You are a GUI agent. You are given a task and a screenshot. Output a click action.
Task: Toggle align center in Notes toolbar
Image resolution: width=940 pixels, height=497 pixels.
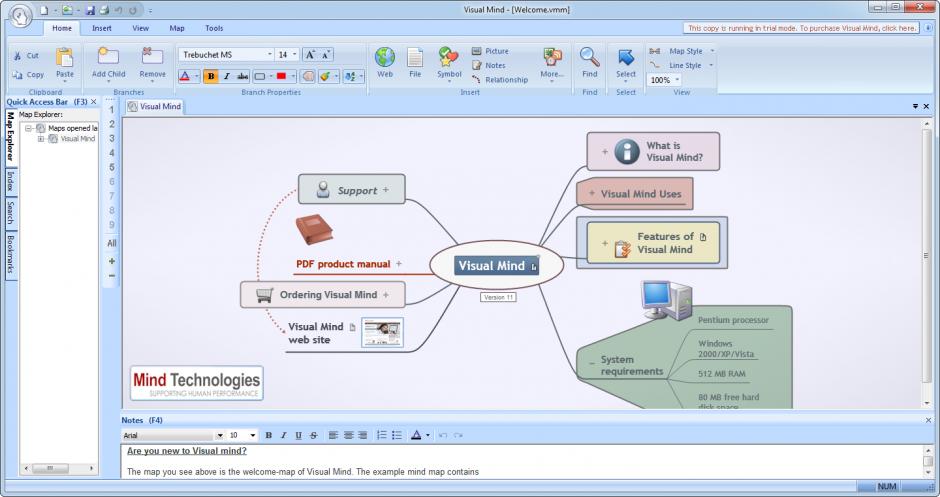tap(348, 435)
